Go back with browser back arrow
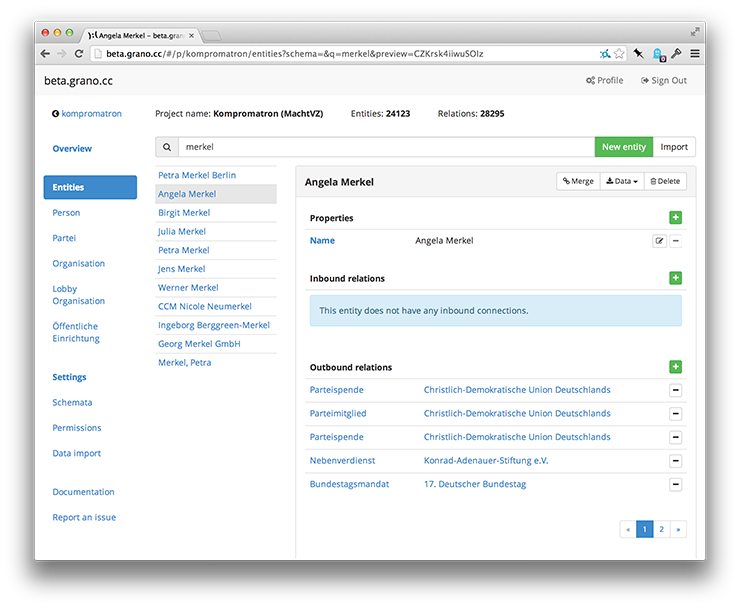Viewport: 740px width, 608px height. tap(45, 53)
